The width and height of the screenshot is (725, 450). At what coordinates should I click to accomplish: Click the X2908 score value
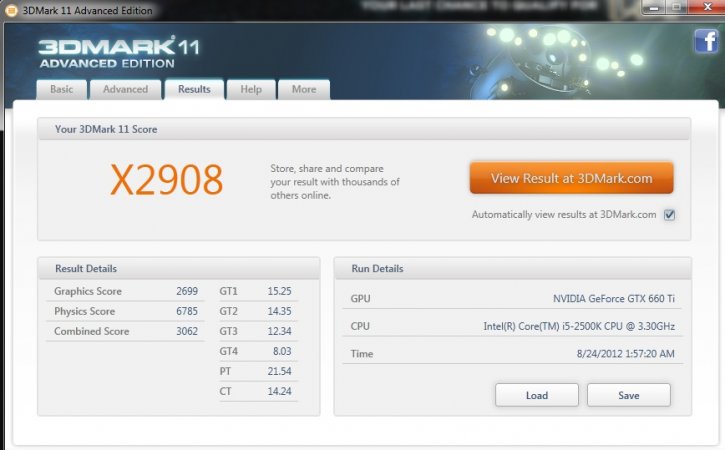tap(166, 180)
